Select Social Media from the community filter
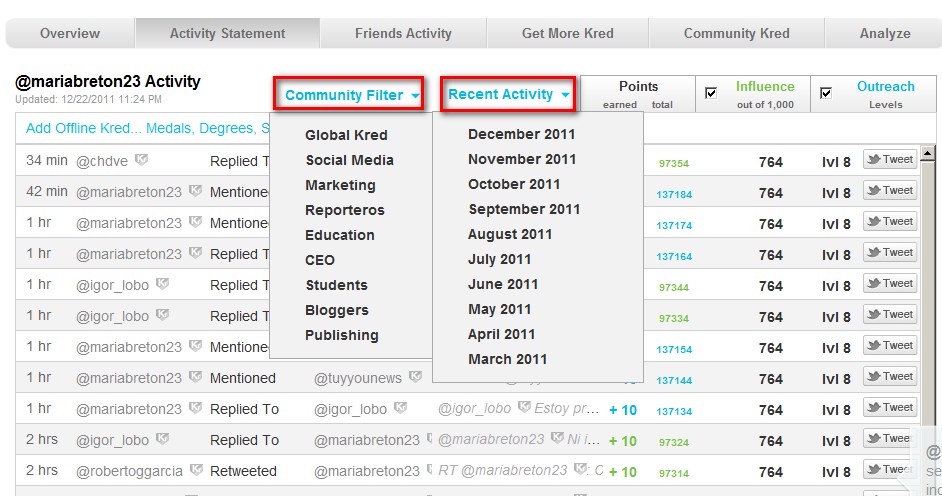The height and width of the screenshot is (496, 942). pos(350,160)
